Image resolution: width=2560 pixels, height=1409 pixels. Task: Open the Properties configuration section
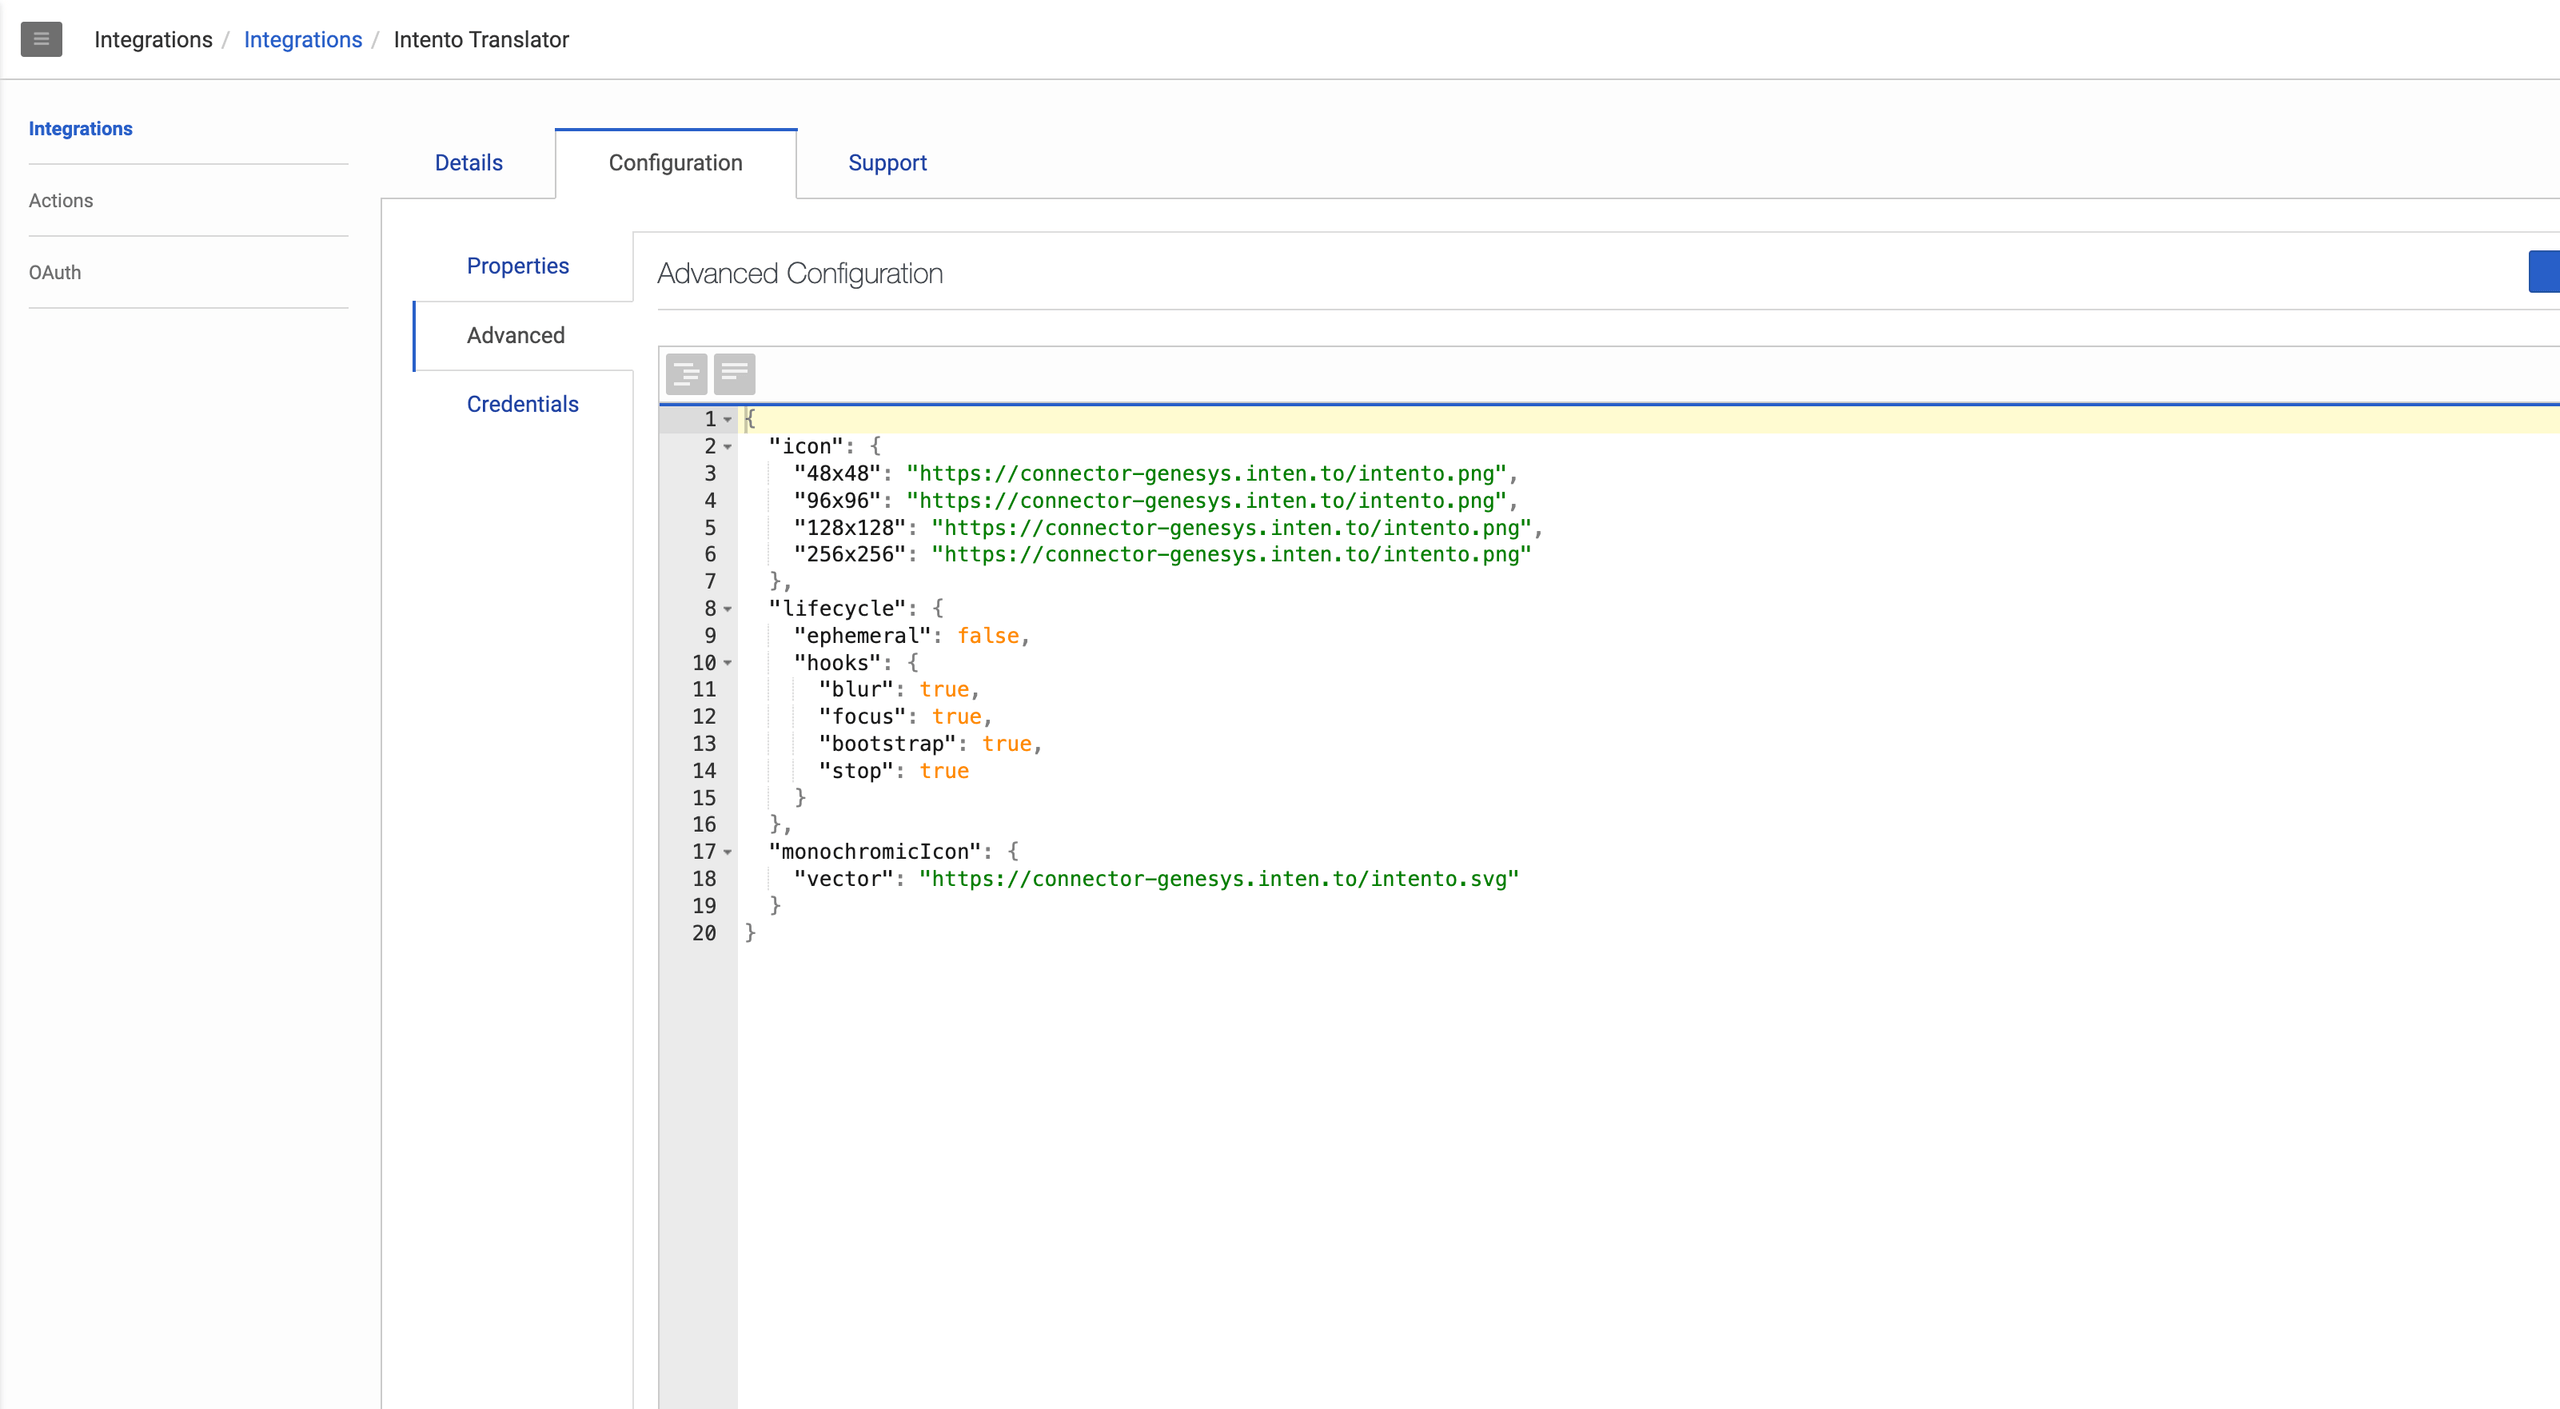pos(518,266)
